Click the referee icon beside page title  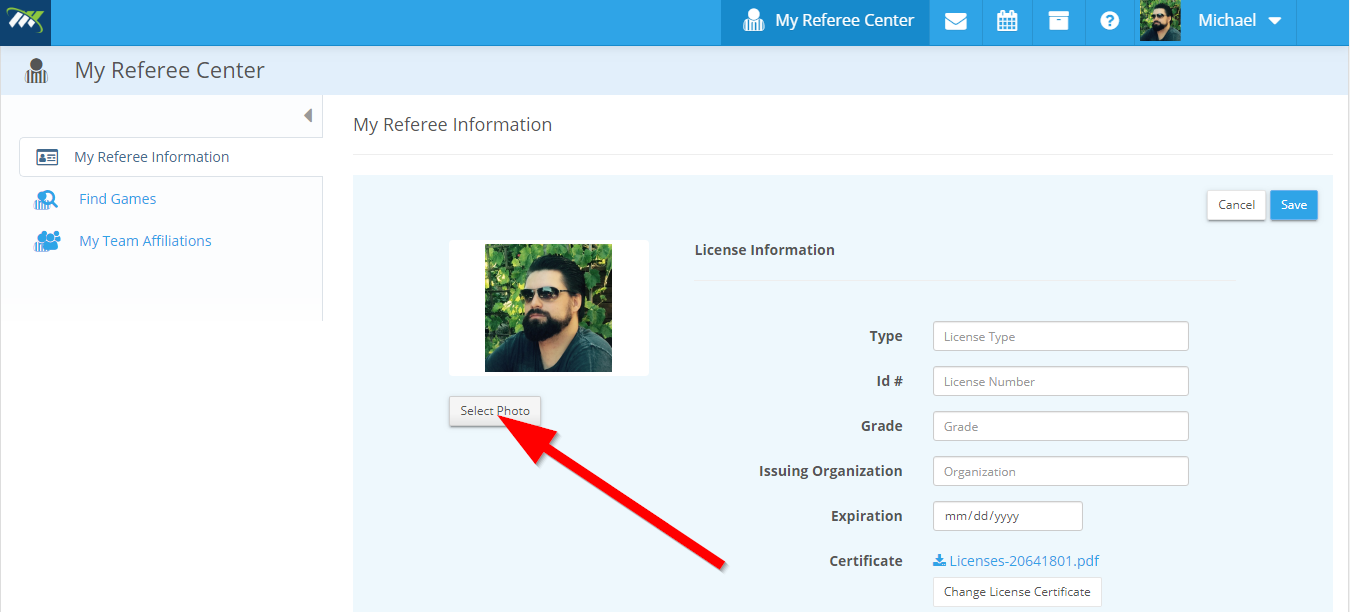coord(37,71)
